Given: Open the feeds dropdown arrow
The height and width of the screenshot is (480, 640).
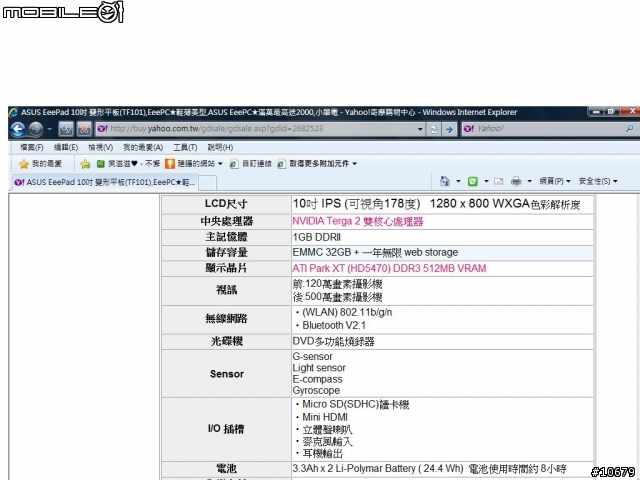Looking at the screenshot, I should tap(486, 181).
